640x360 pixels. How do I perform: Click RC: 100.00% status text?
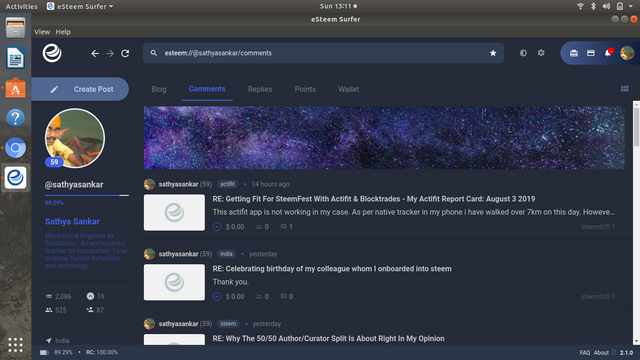102,352
